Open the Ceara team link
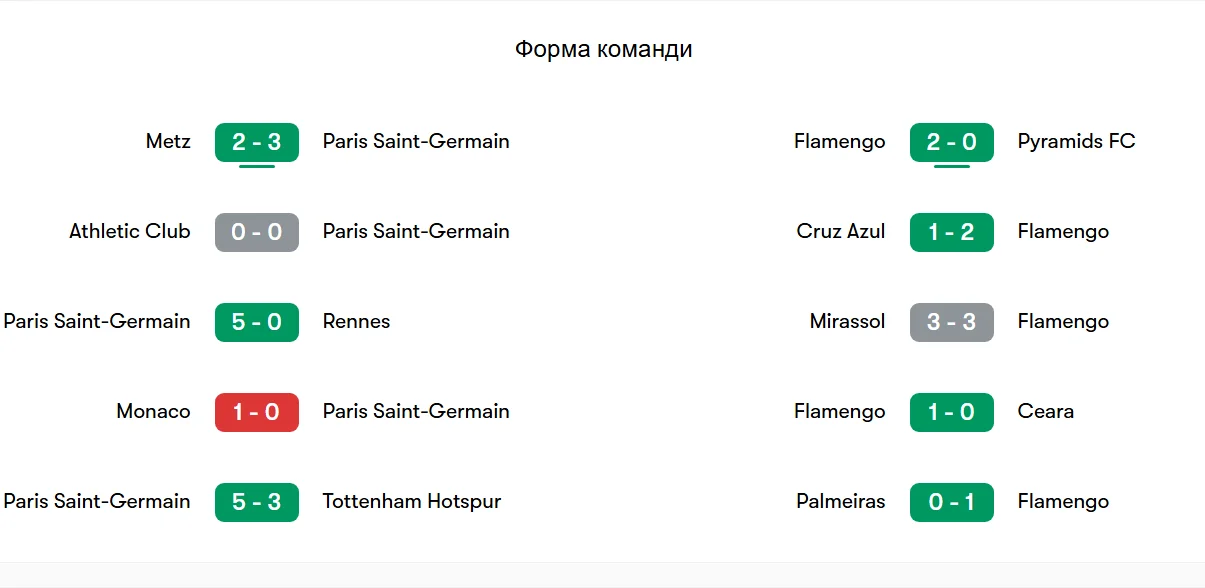 pos(1045,411)
